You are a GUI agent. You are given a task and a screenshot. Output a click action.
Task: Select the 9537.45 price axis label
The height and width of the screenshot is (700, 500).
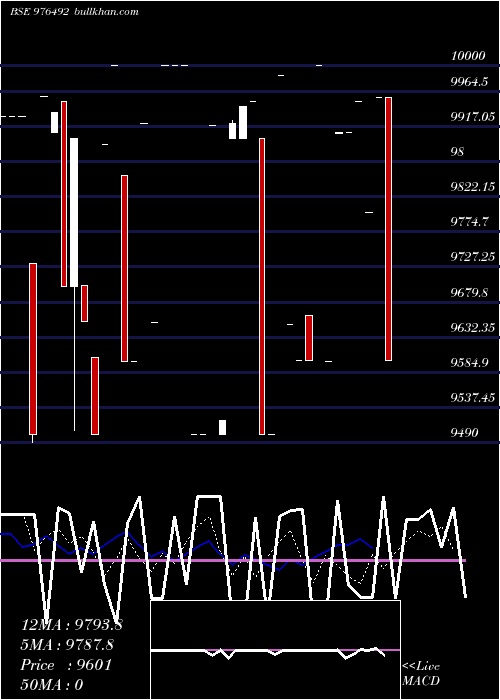coord(473,397)
